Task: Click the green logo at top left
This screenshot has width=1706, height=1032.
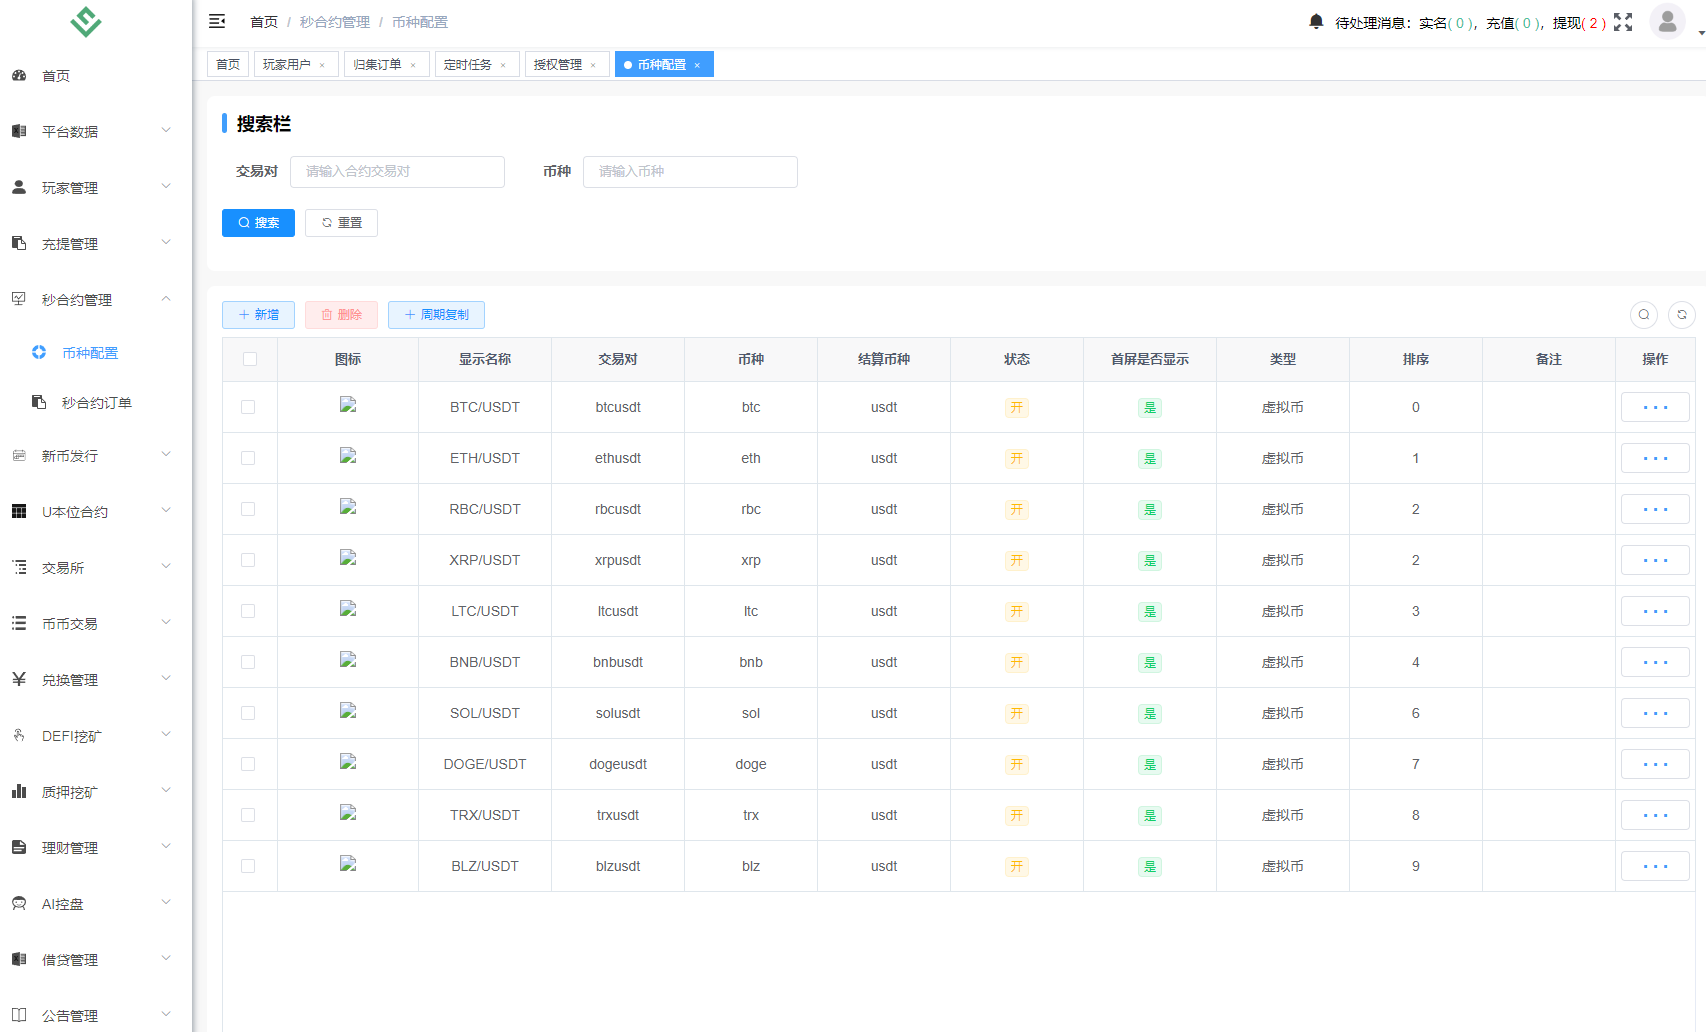Action: click(86, 22)
